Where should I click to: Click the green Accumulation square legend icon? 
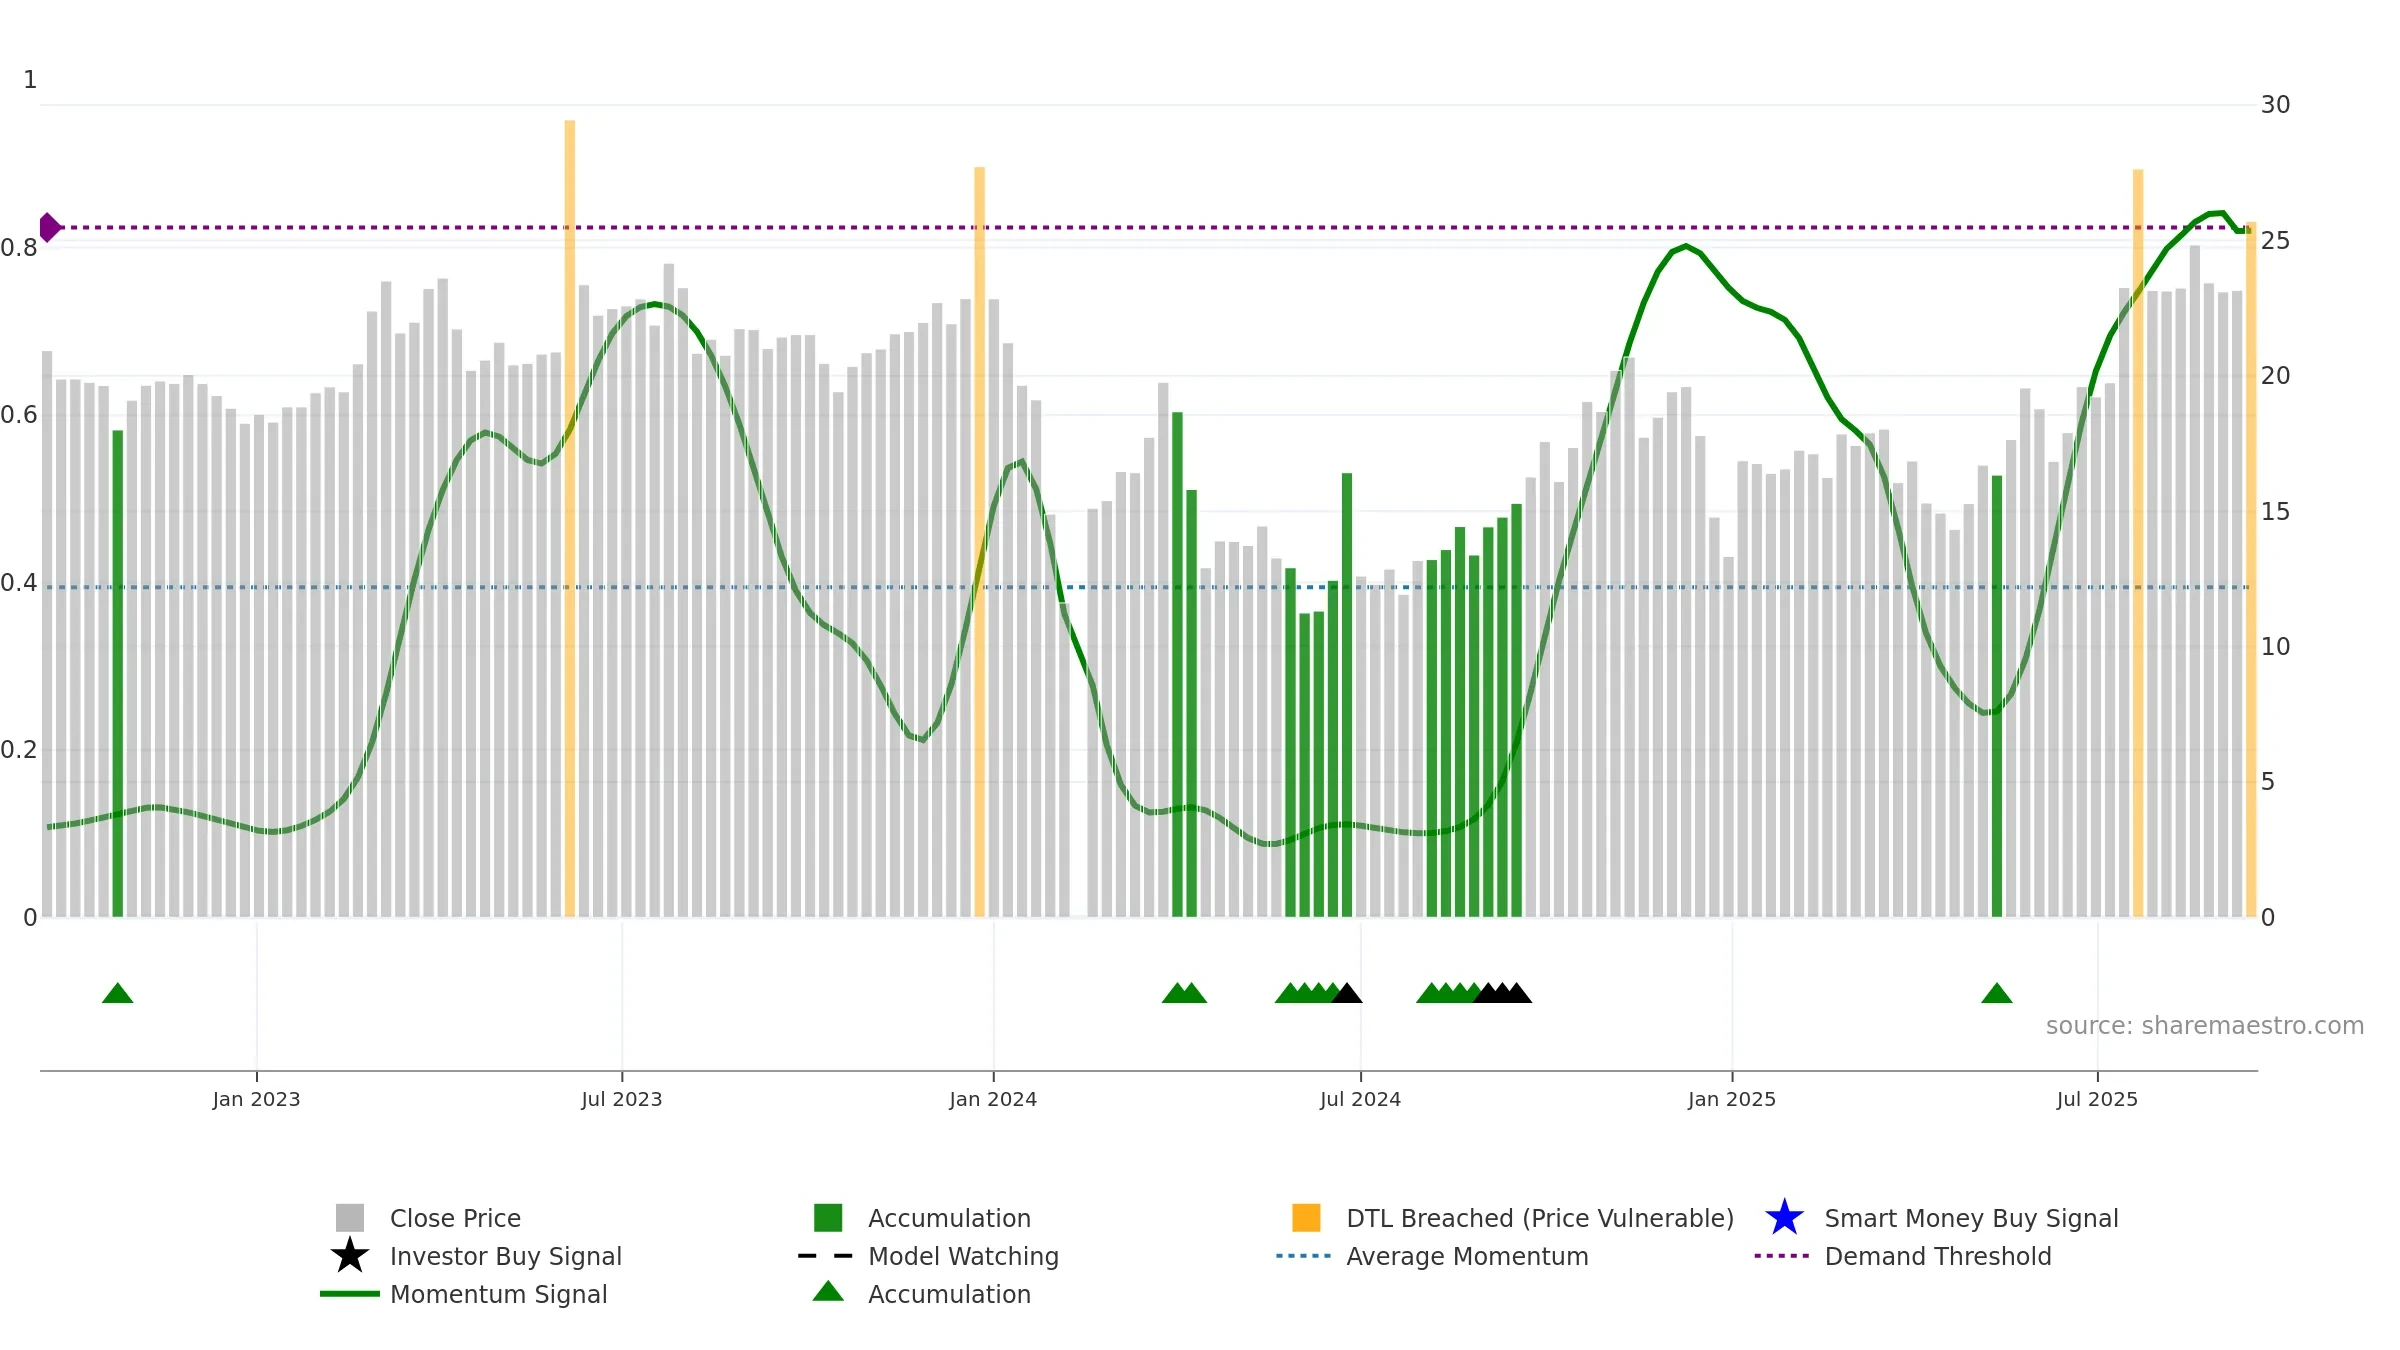[x=828, y=1217]
